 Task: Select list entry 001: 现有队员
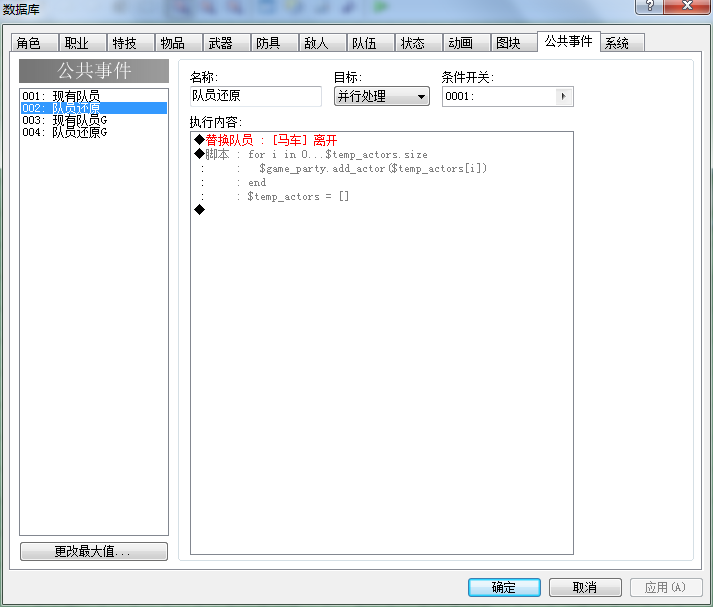click(94, 96)
